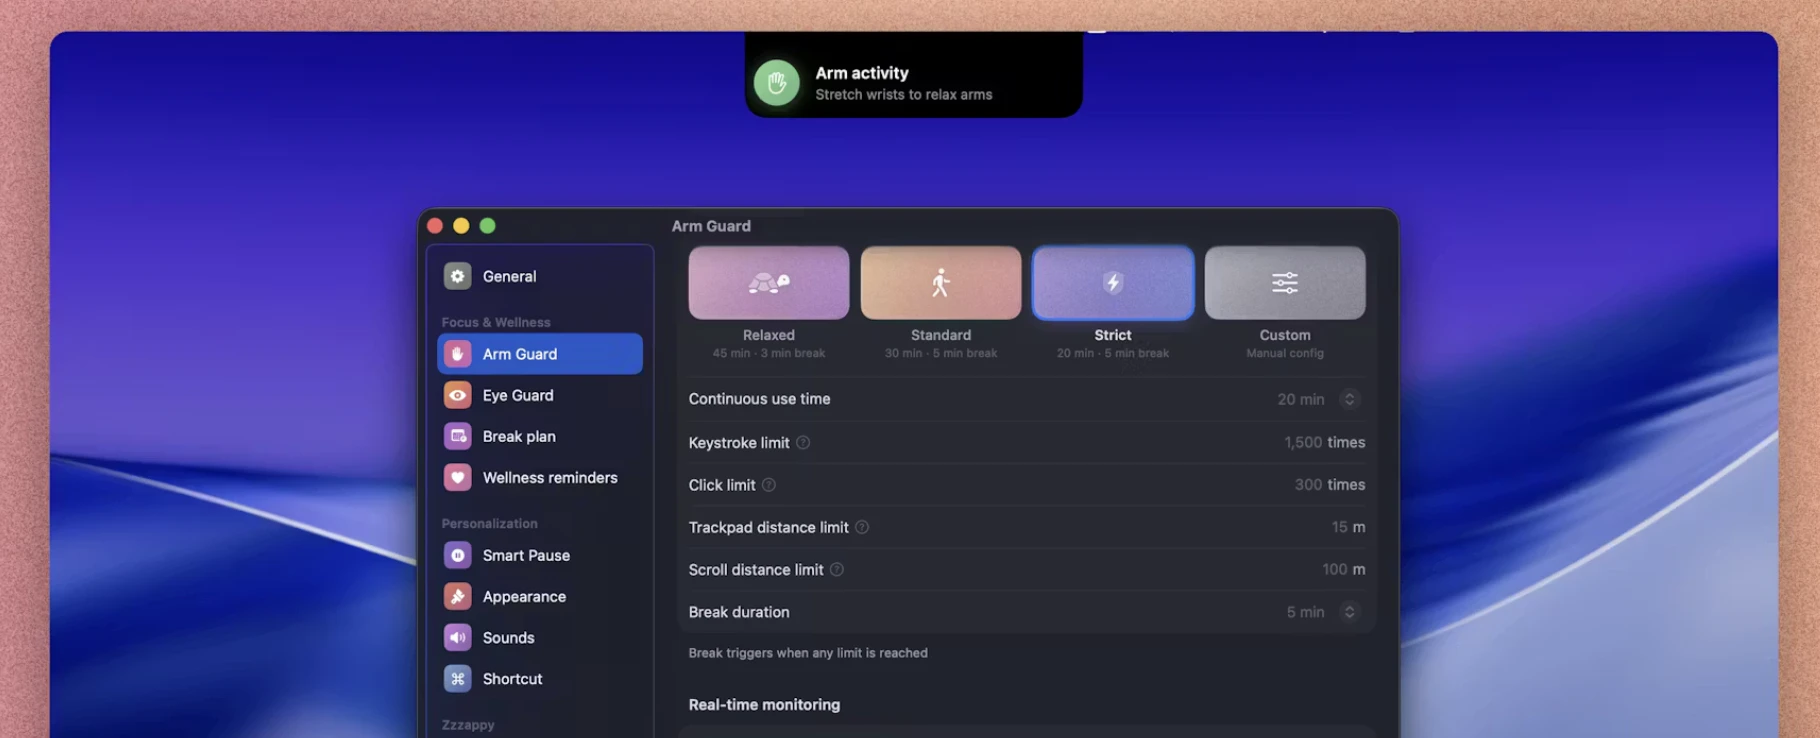The width and height of the screenshot is (1820, 738).
Task: Select the Strict lightning preset card
Action: pyautogui.click(x=1113, y=283)
